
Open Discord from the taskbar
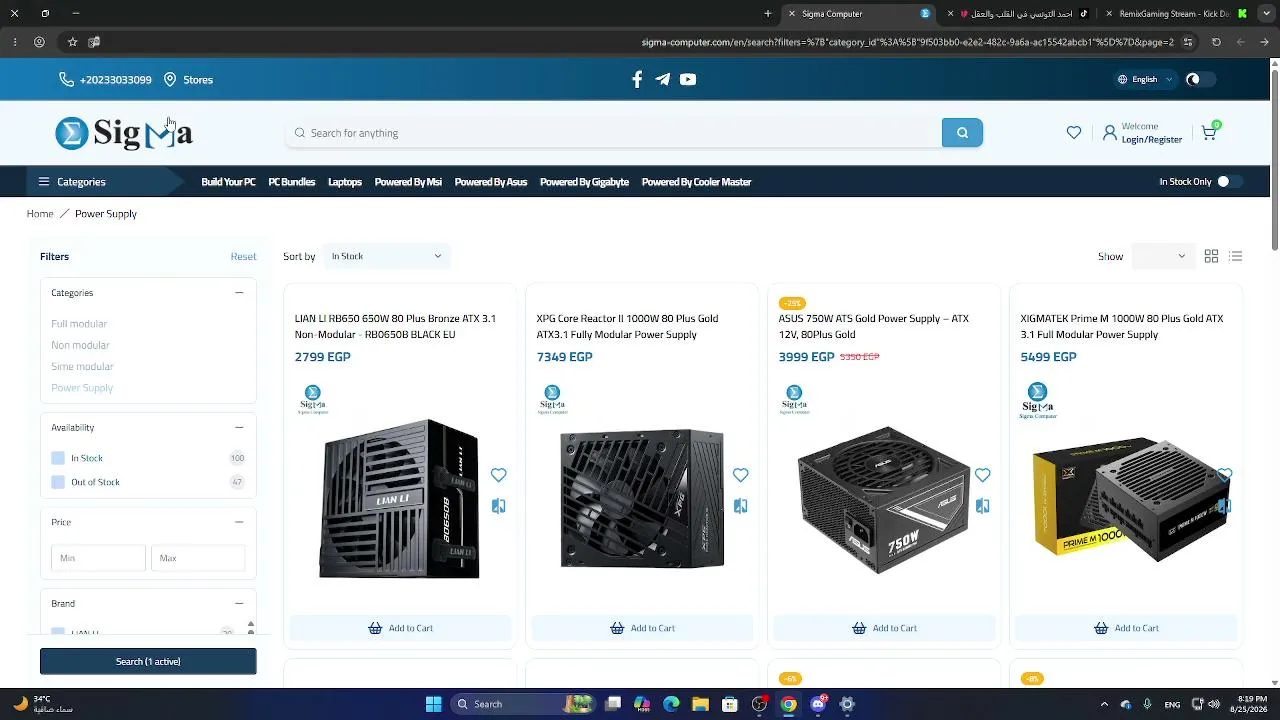point(818,704)
